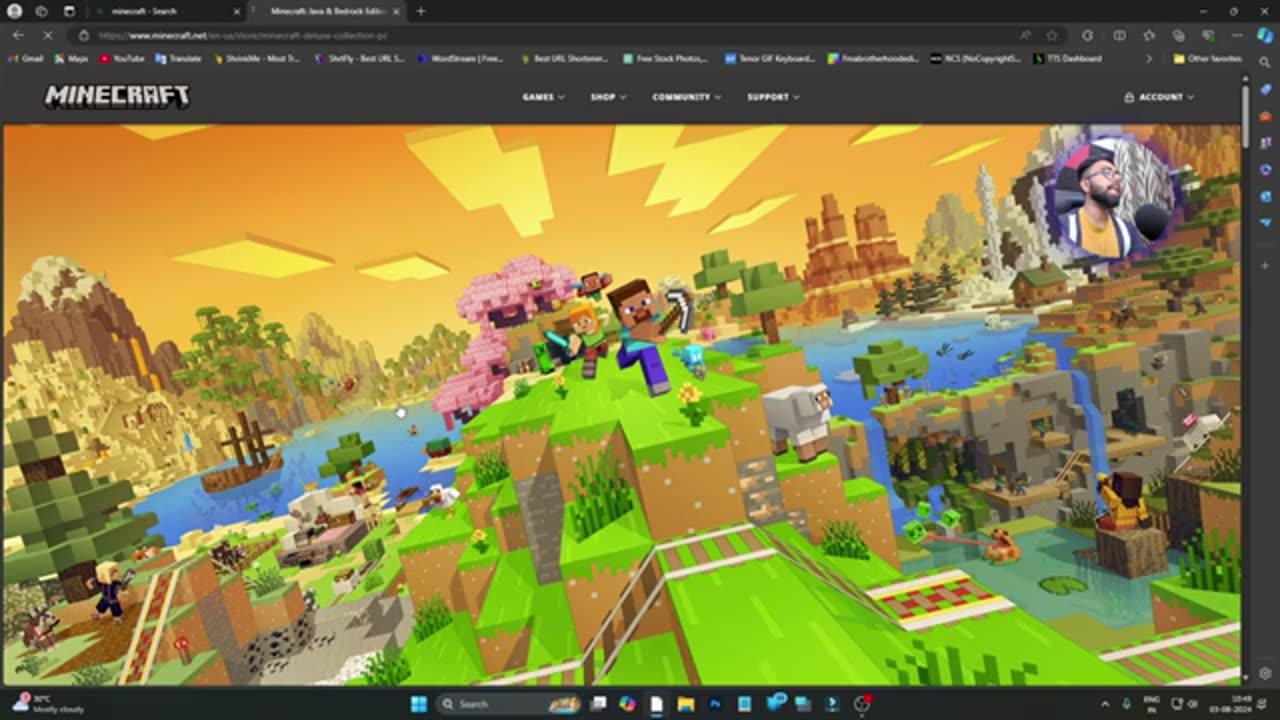Open the Windows Start menu
The width and height of the screenshot is (1280, 720).
coord(419,704)
